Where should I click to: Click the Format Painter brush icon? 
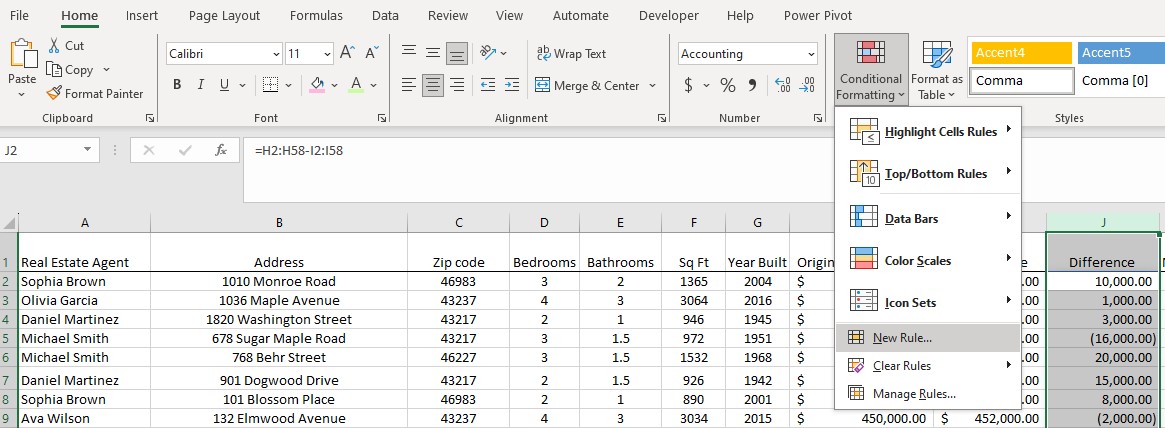click(x=54, y=94)
